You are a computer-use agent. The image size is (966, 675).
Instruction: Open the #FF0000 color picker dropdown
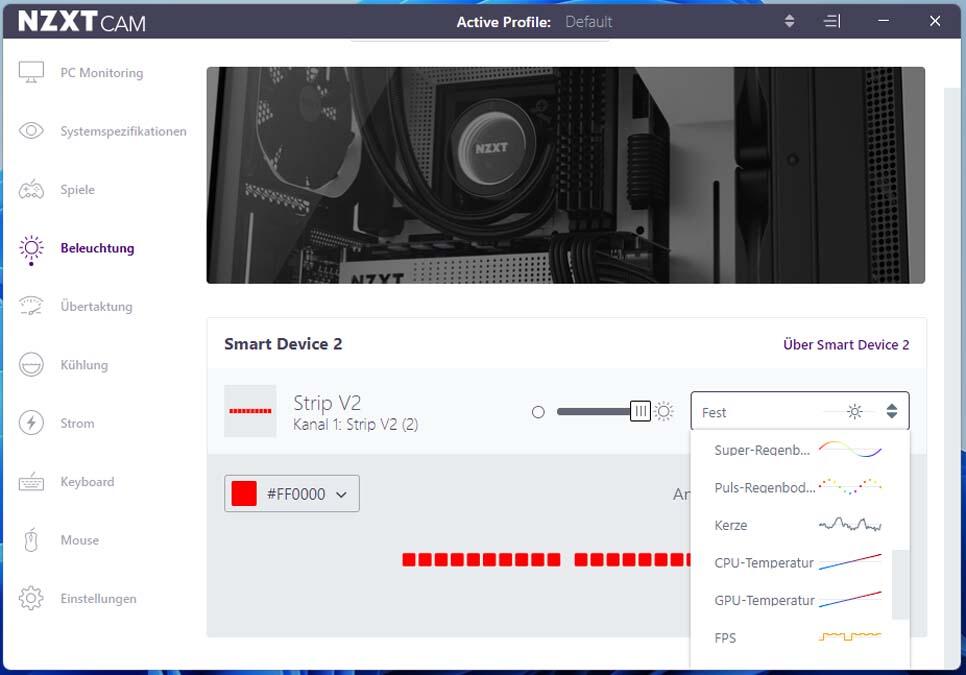tap(292, 493)
